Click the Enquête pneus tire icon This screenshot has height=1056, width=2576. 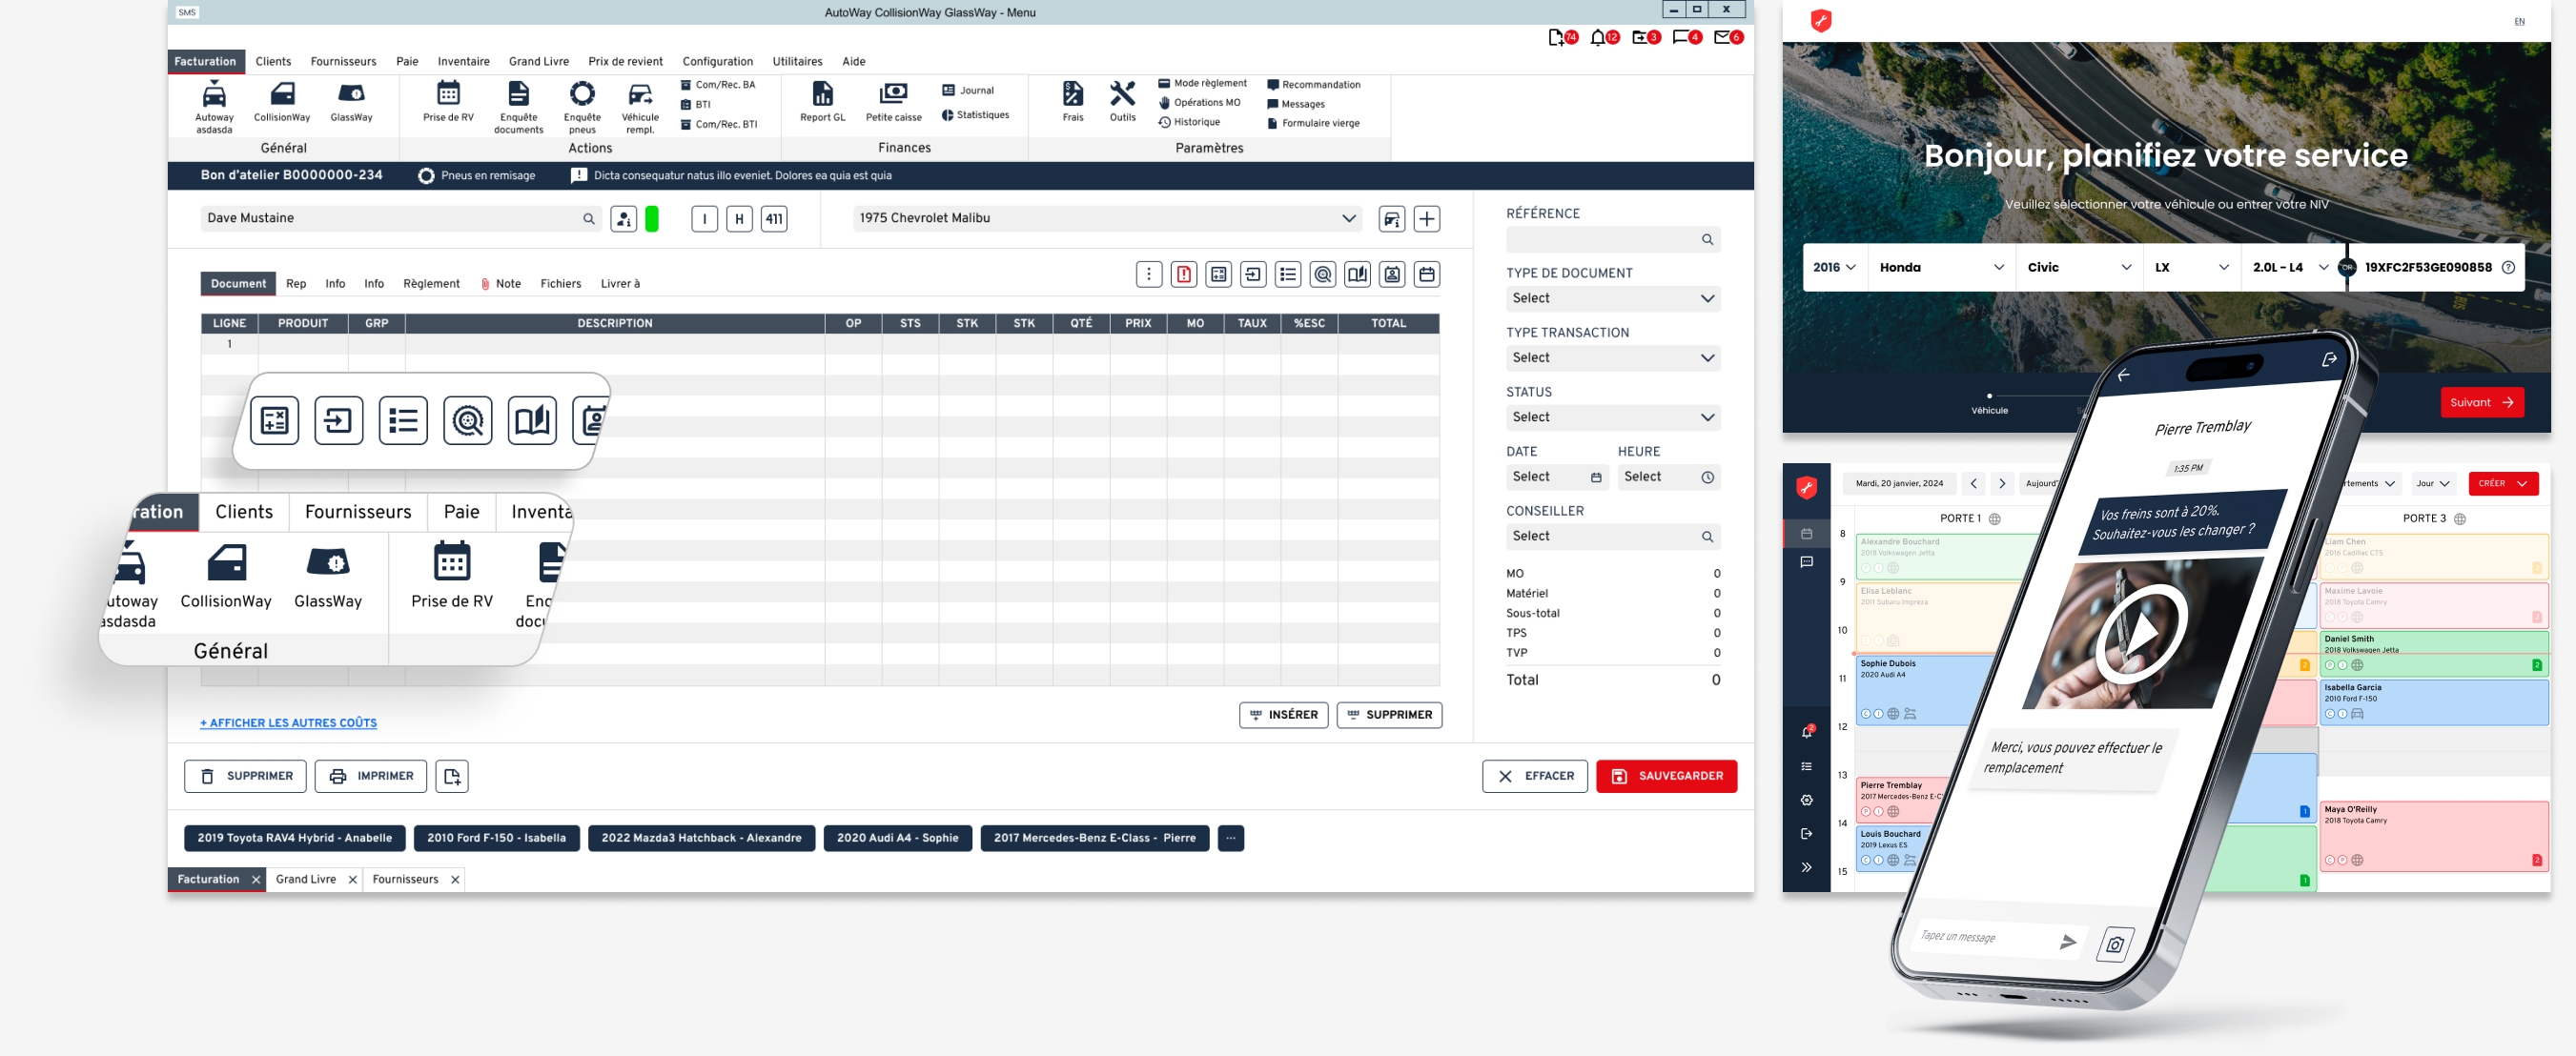point(582,95)
